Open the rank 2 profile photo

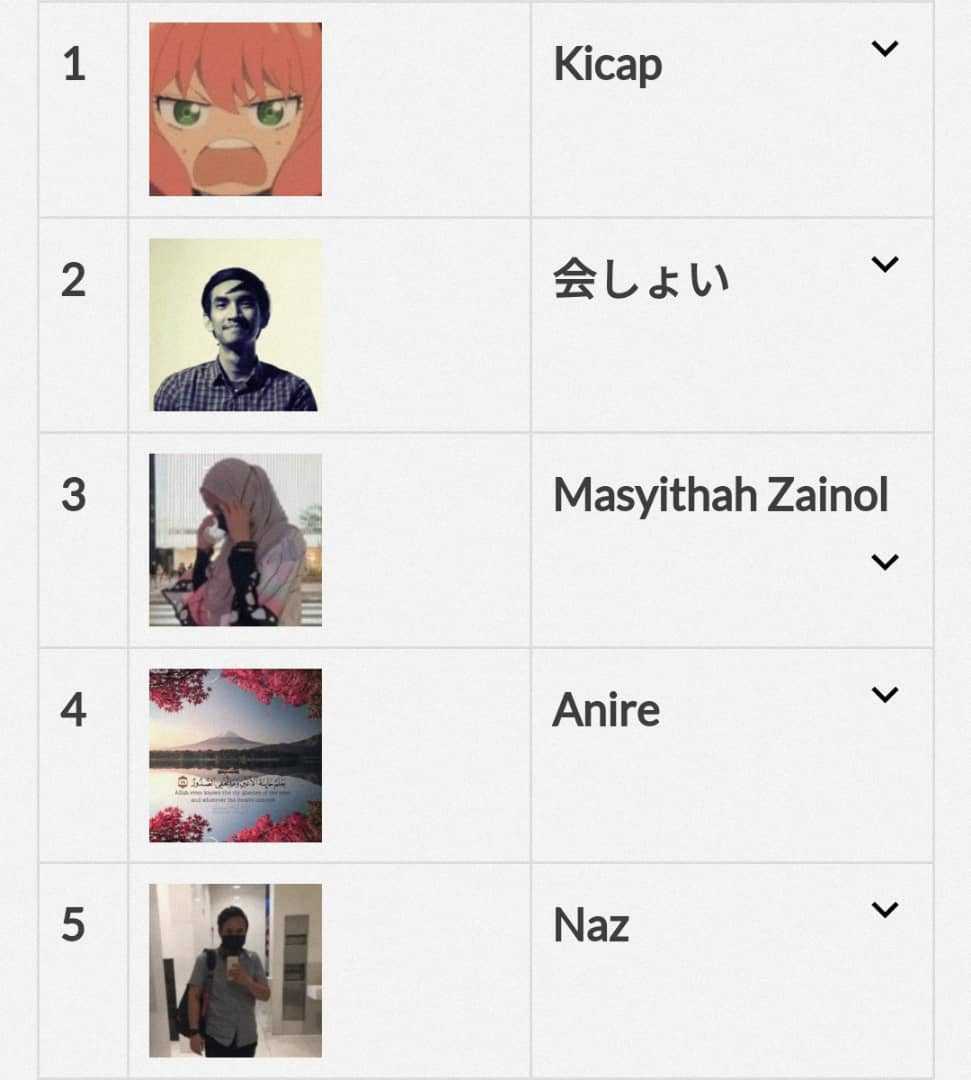tap(236, 325)
